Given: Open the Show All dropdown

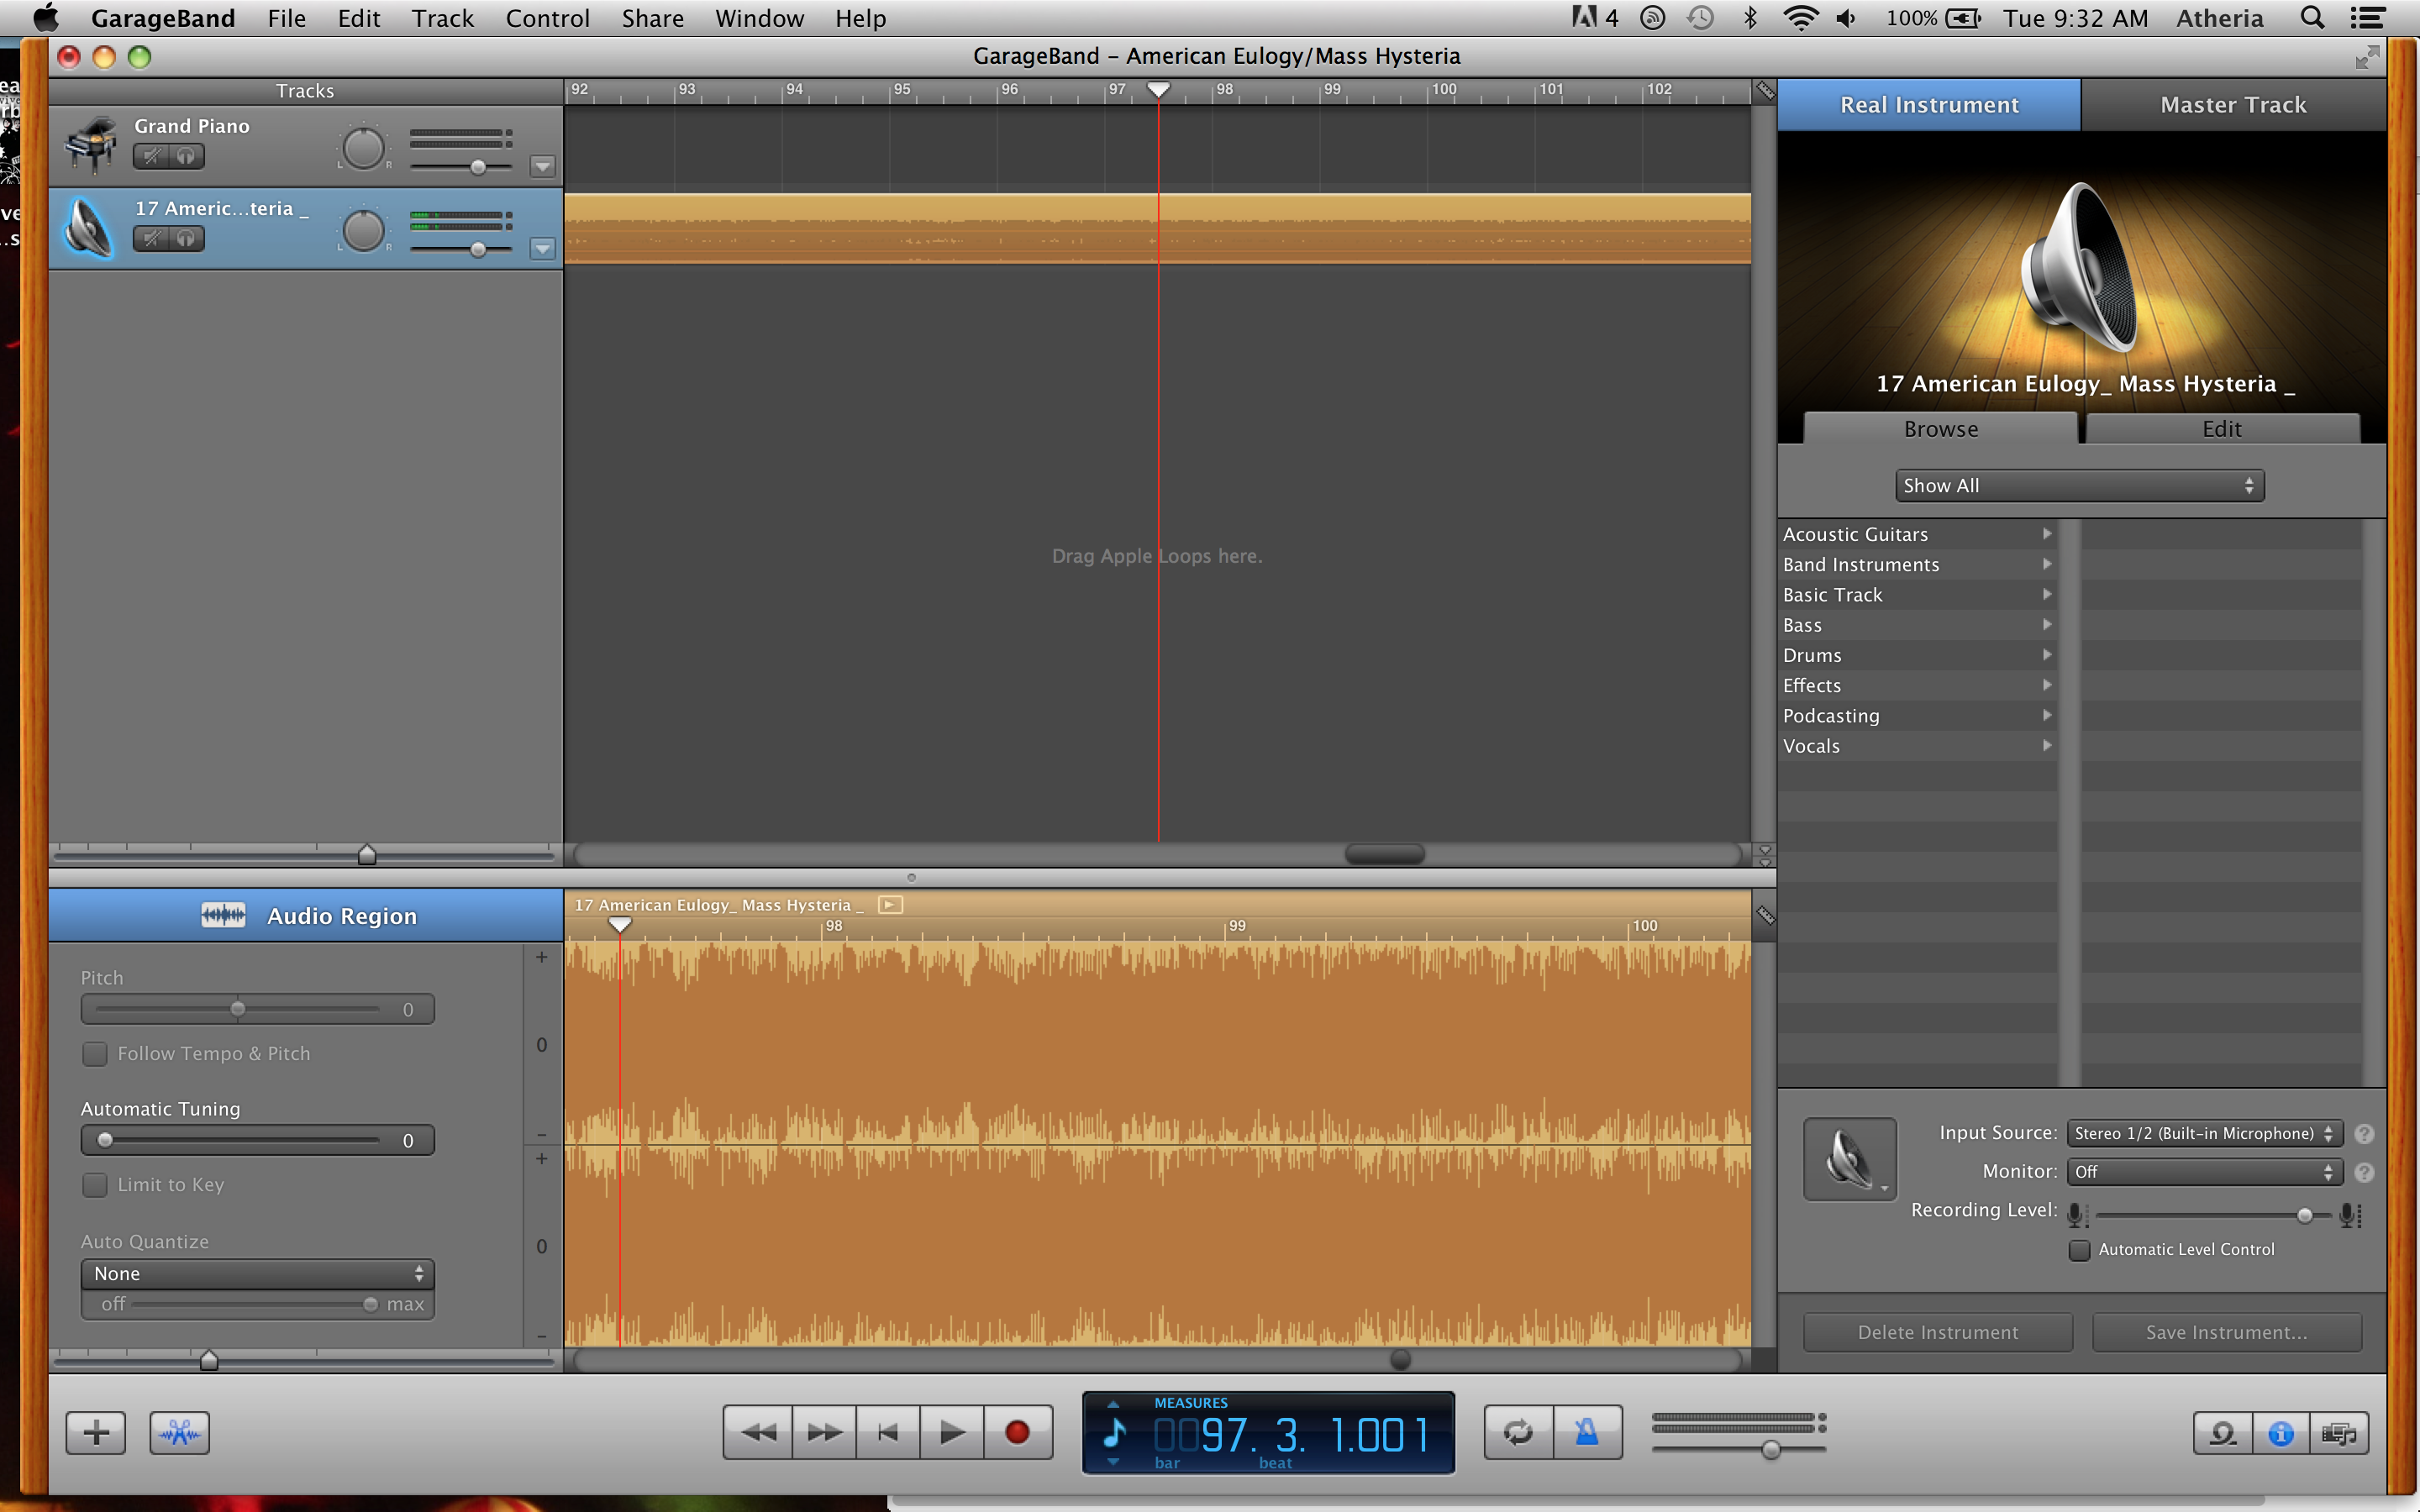Looking at the screenshot, I should (2079, 485).
